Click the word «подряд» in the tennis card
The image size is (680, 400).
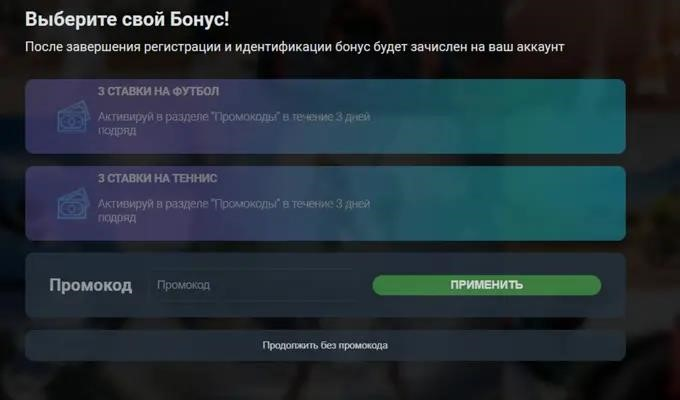pyautogui.click(x=117, y=217)
